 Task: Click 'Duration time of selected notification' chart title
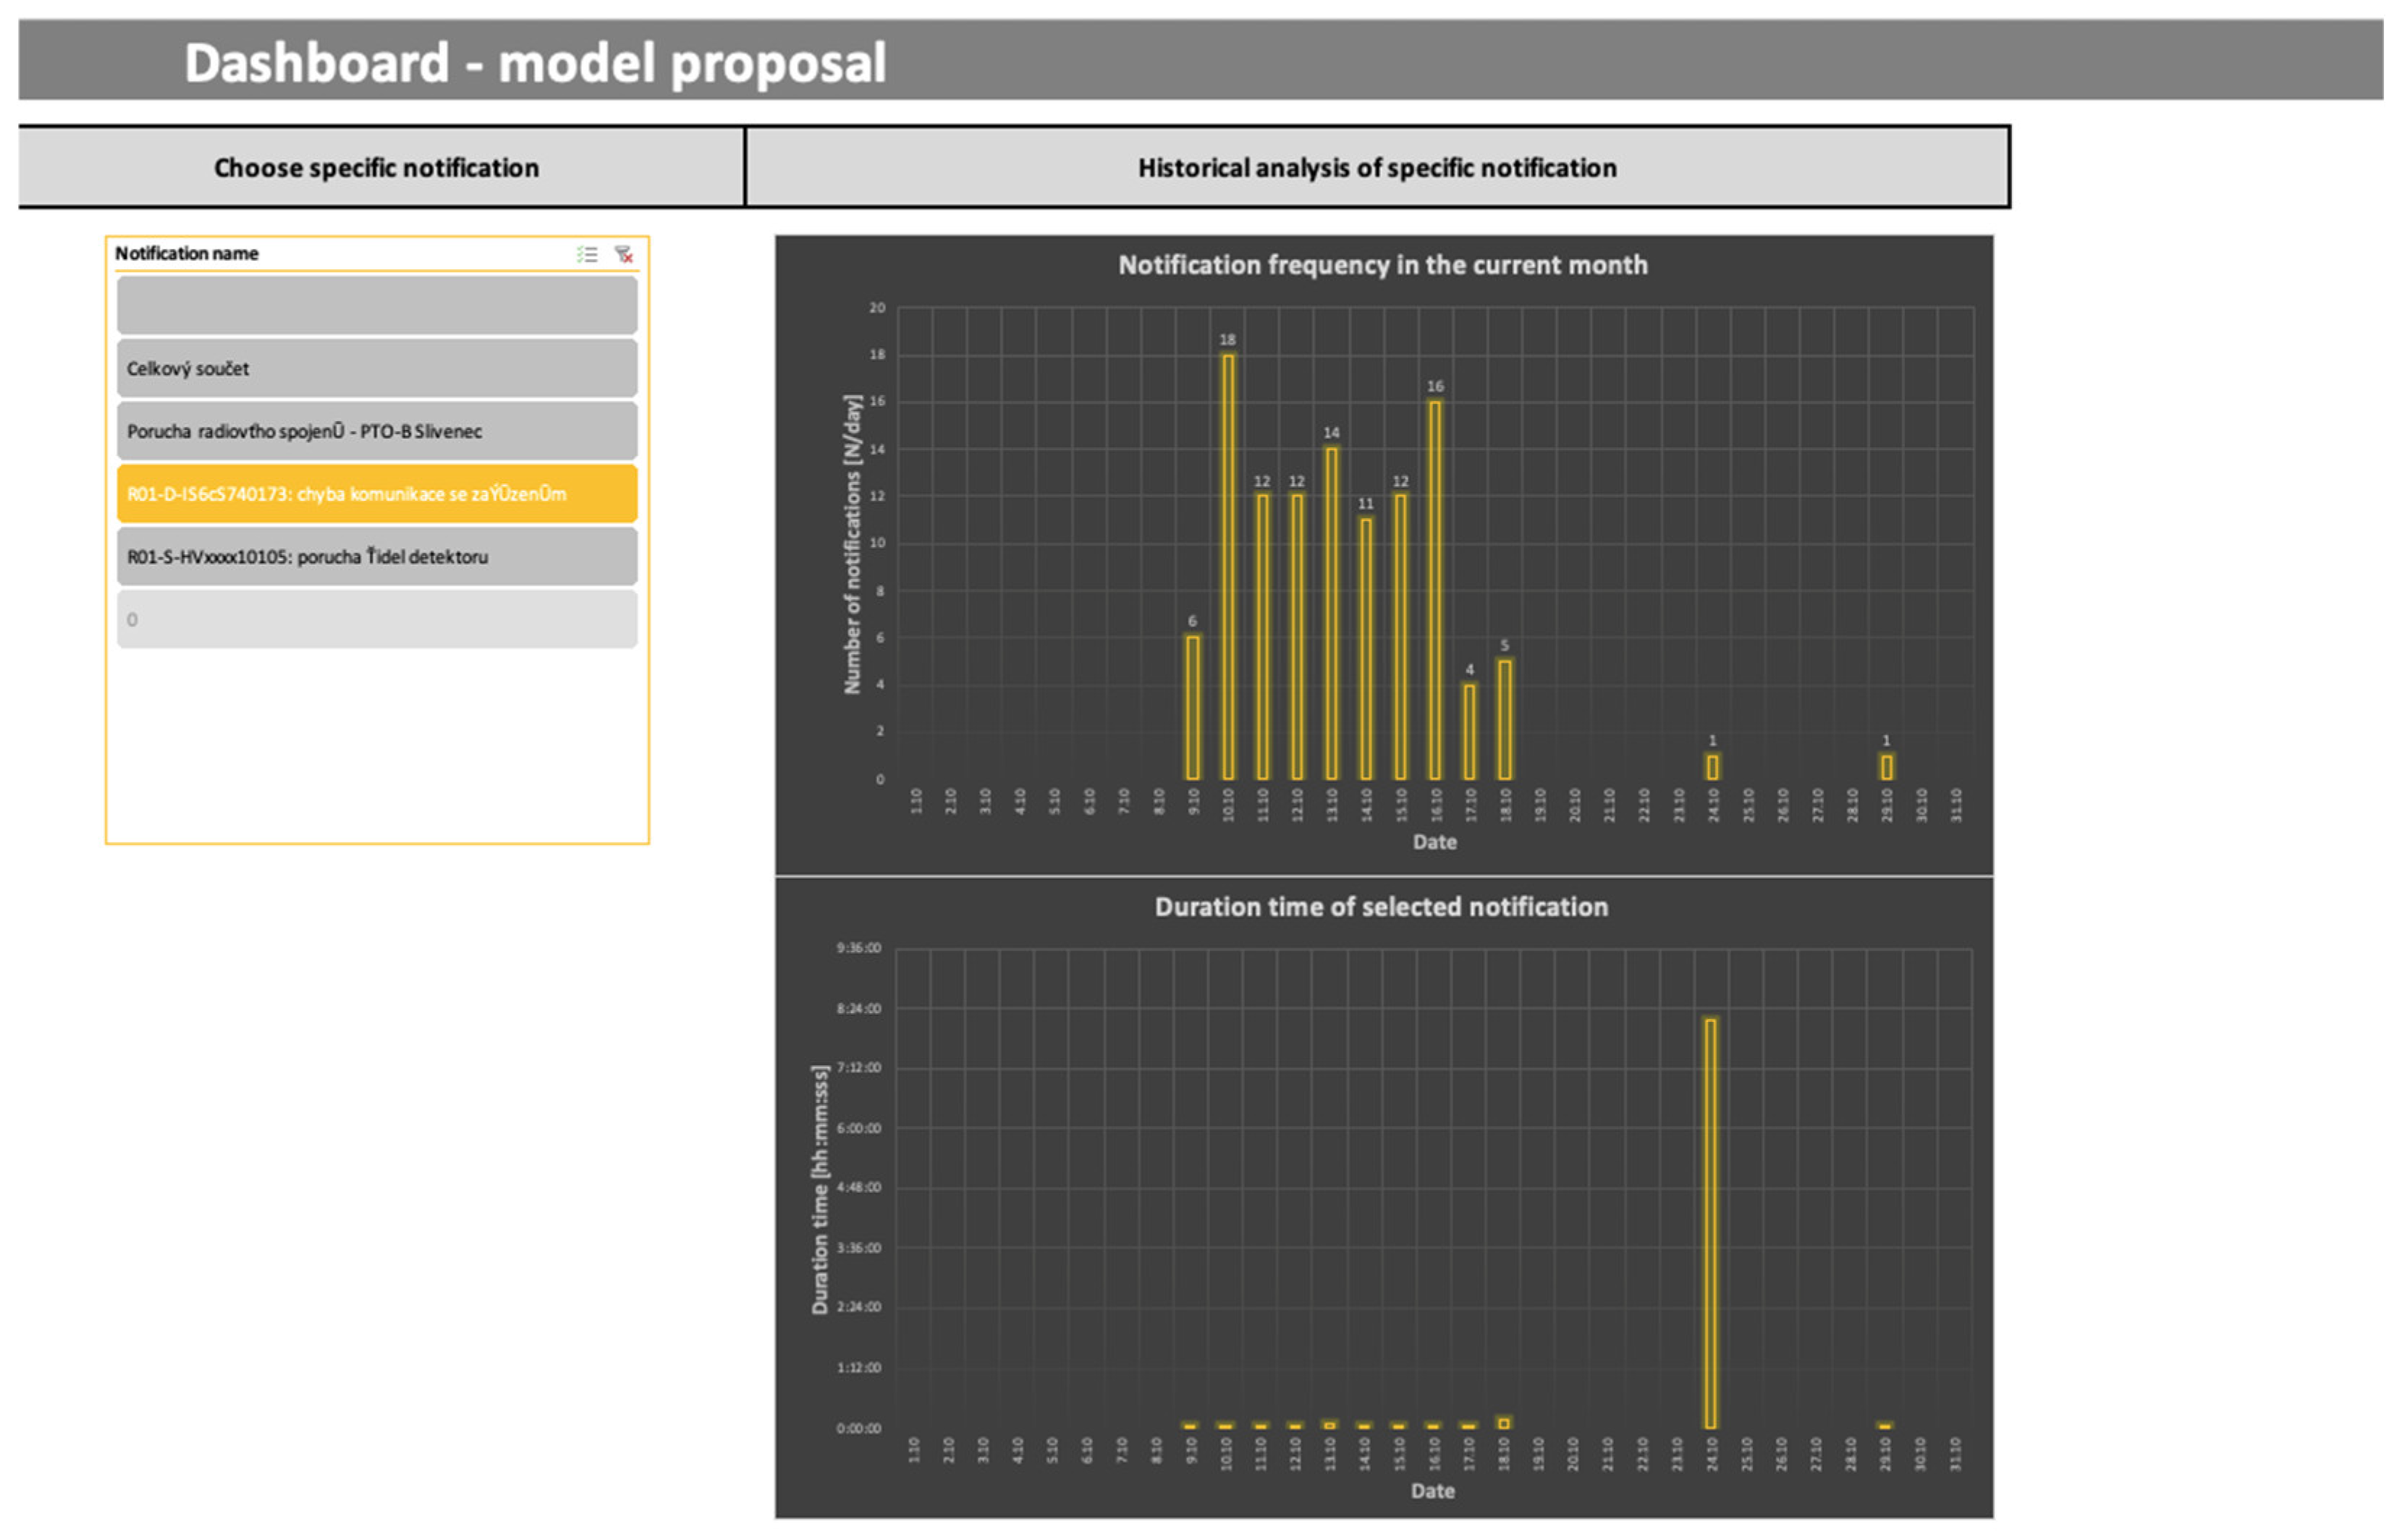(1381, 907)
